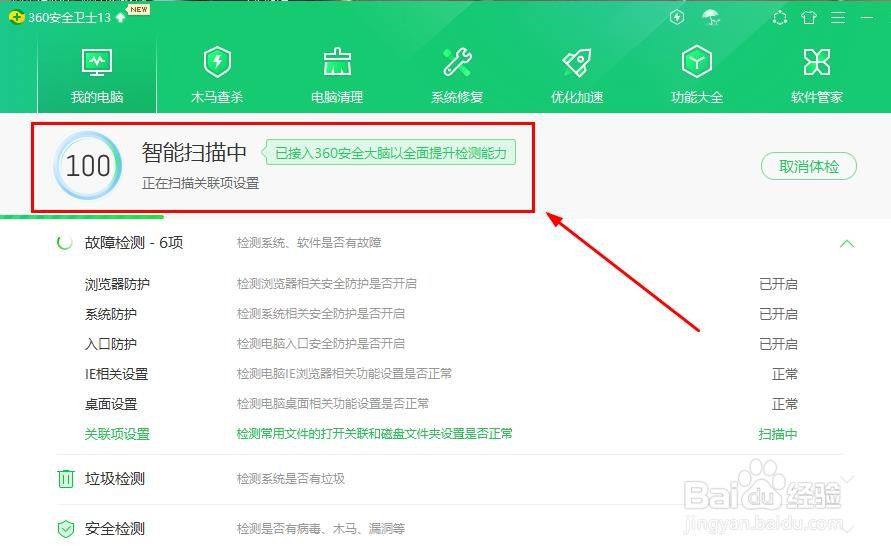Screen dimensions: 891x554
Task: Click 已开启 status for 浏览器防护
Action: (x=778, y=284)
